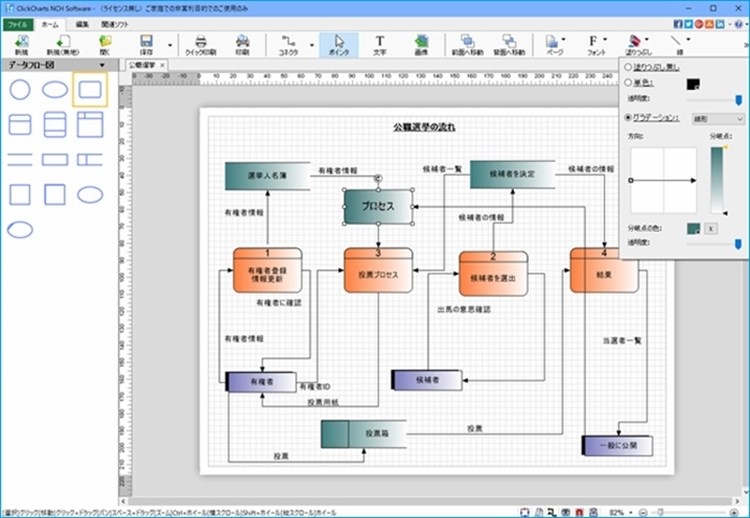Viewport: 750px width, 518px height.
Task: Open the ファイル menu tab
Action: tap(18, 24)
